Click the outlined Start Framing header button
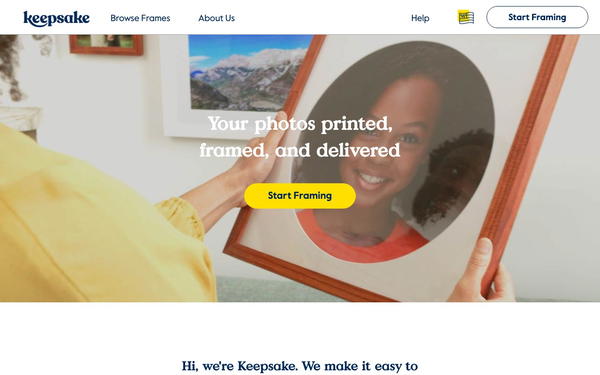Viewport: 600px width, 375px height. coord(537,17)
